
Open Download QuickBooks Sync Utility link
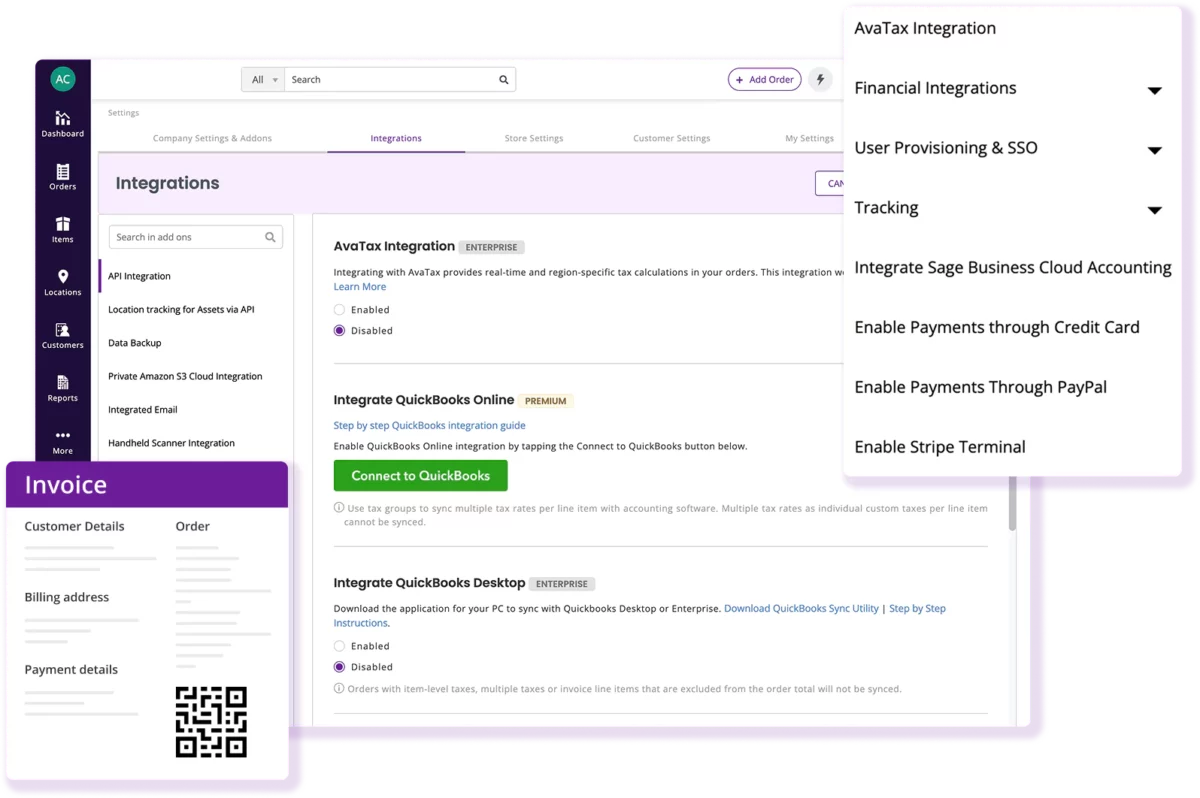pyautogui.click(x=801, y=608)
